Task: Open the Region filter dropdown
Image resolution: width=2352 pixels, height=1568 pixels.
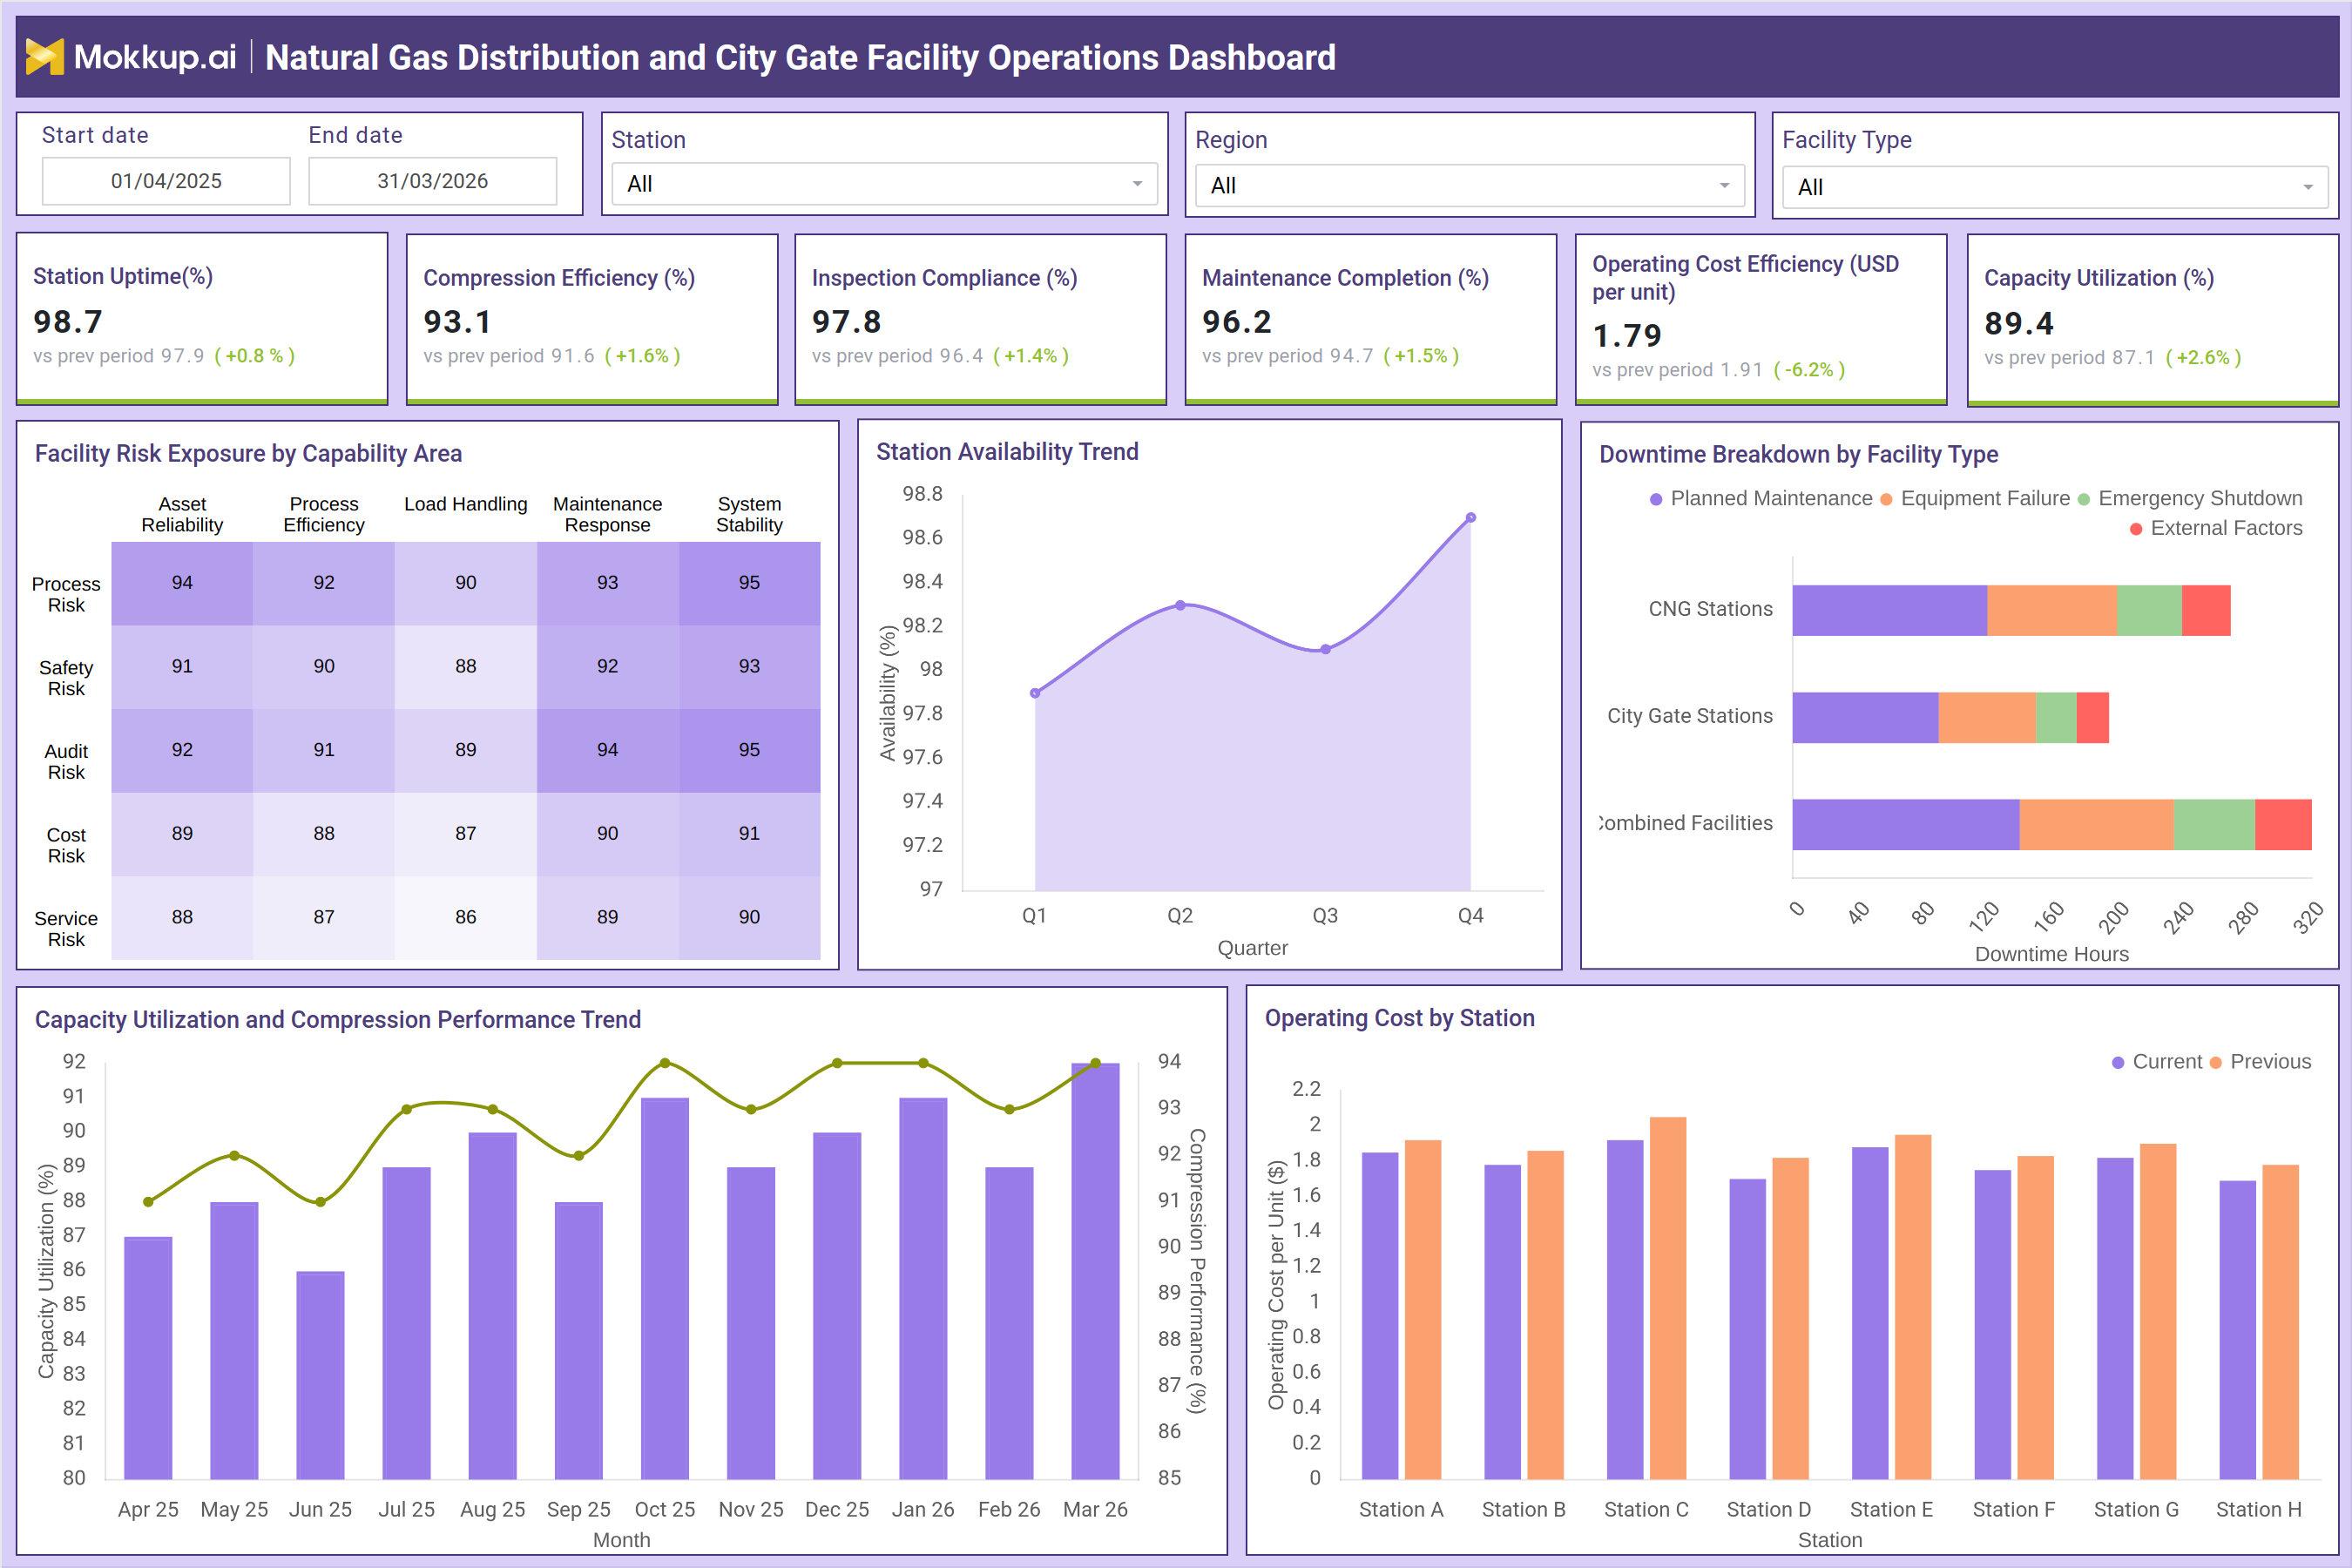Action: click(x=1469, y=185)
